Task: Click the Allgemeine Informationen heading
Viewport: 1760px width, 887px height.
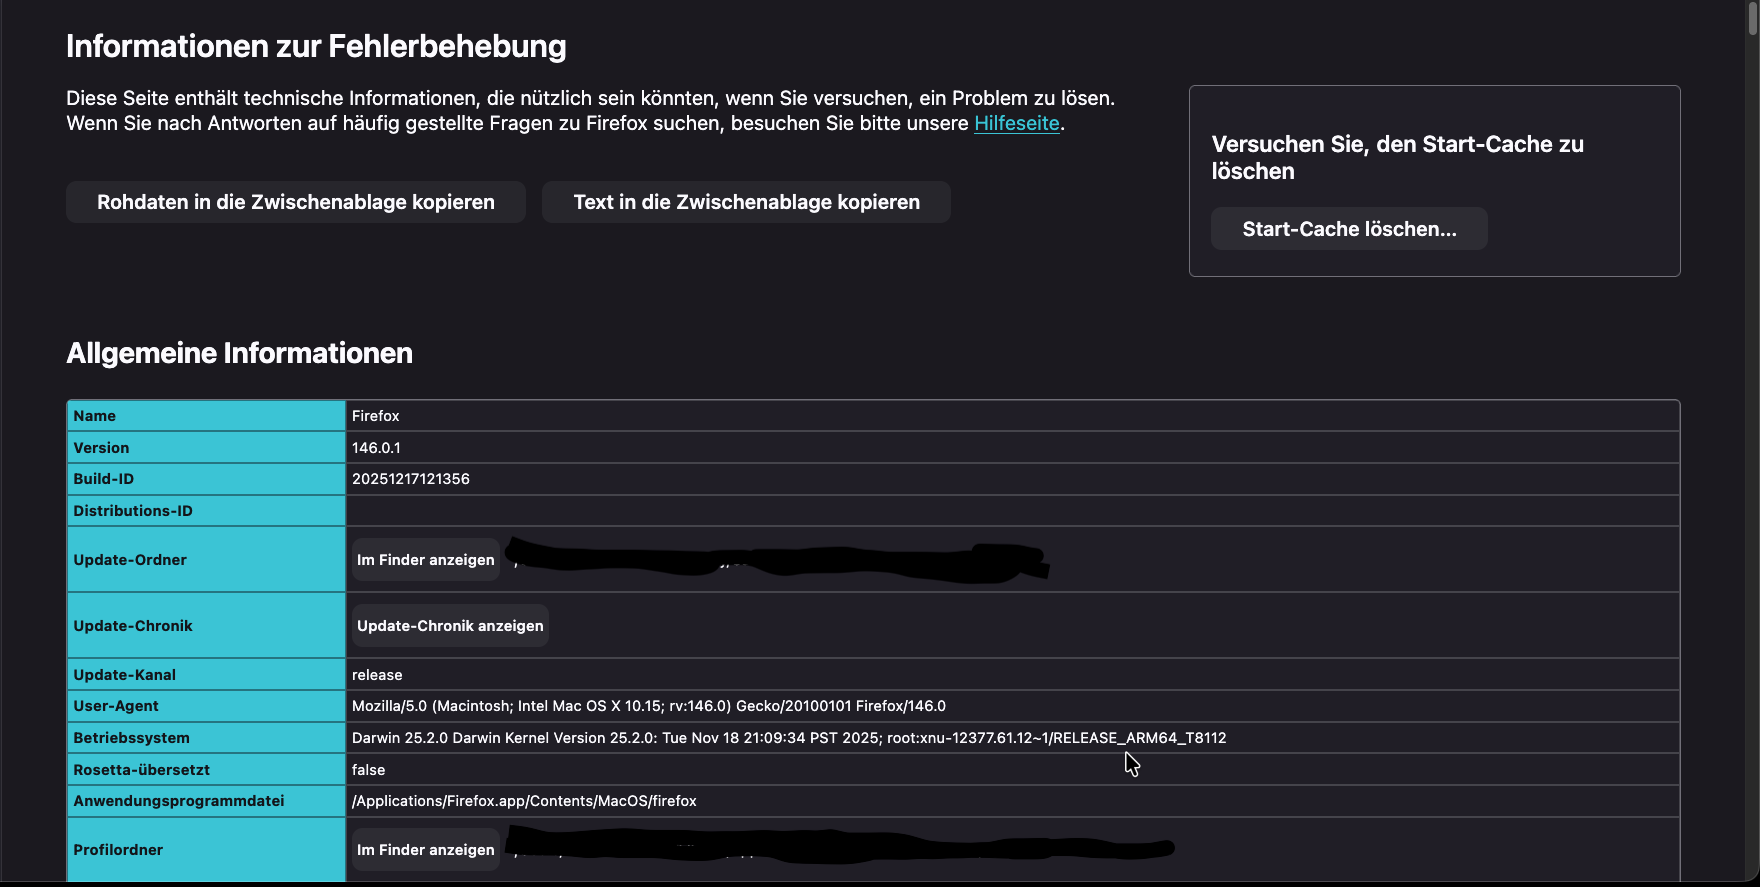Action: tap(240, 353)
